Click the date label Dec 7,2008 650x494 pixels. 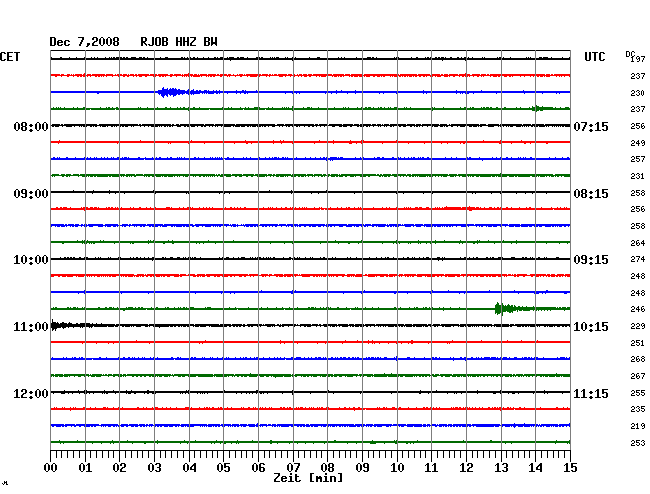[x=85, y=42]
